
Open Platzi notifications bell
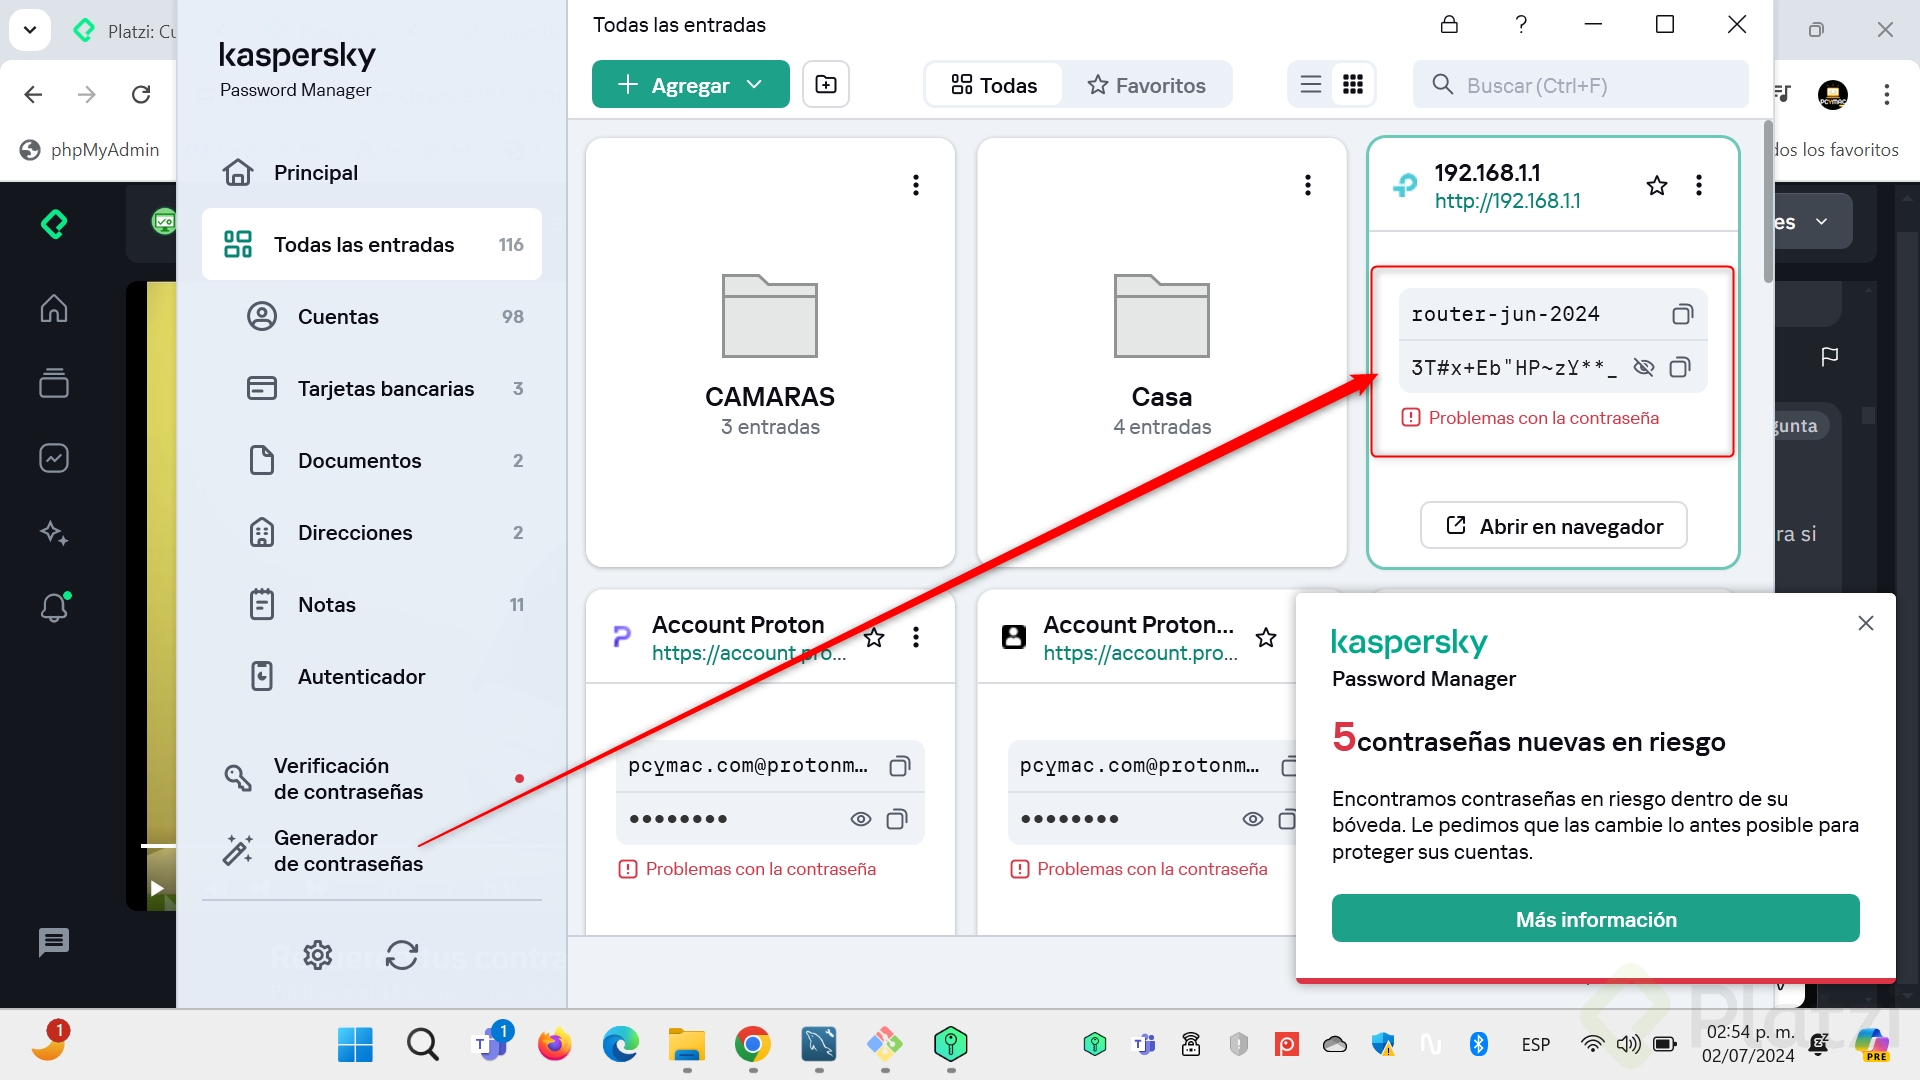coord(54,607)
